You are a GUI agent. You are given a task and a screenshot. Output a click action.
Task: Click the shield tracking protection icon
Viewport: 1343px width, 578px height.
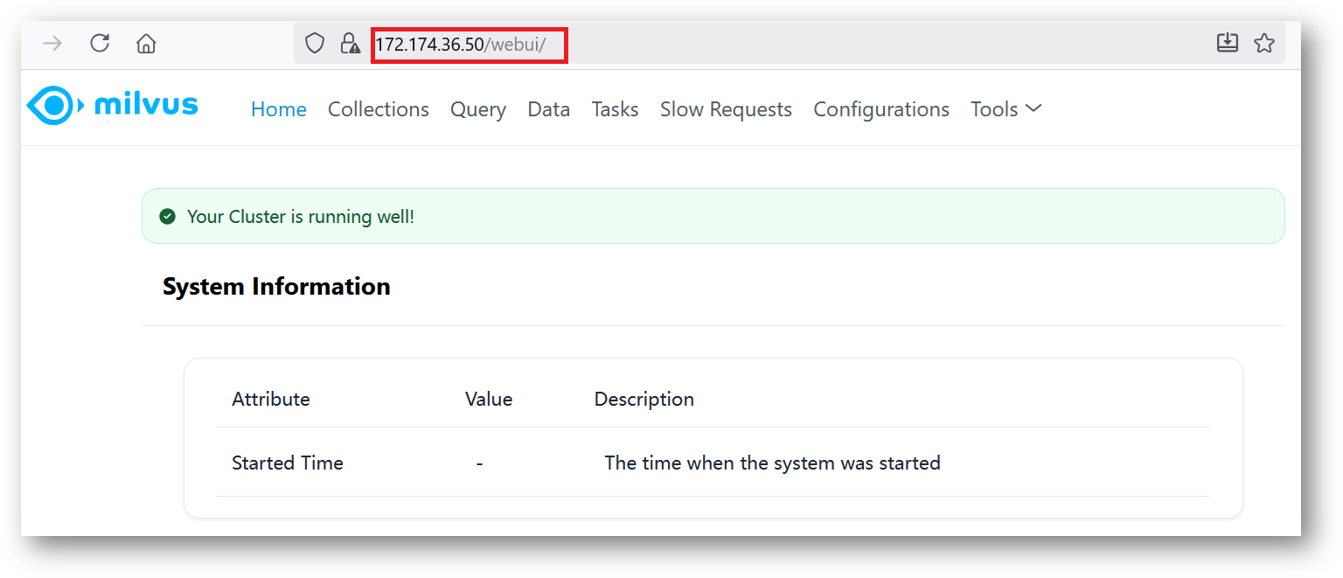point(314,43)
